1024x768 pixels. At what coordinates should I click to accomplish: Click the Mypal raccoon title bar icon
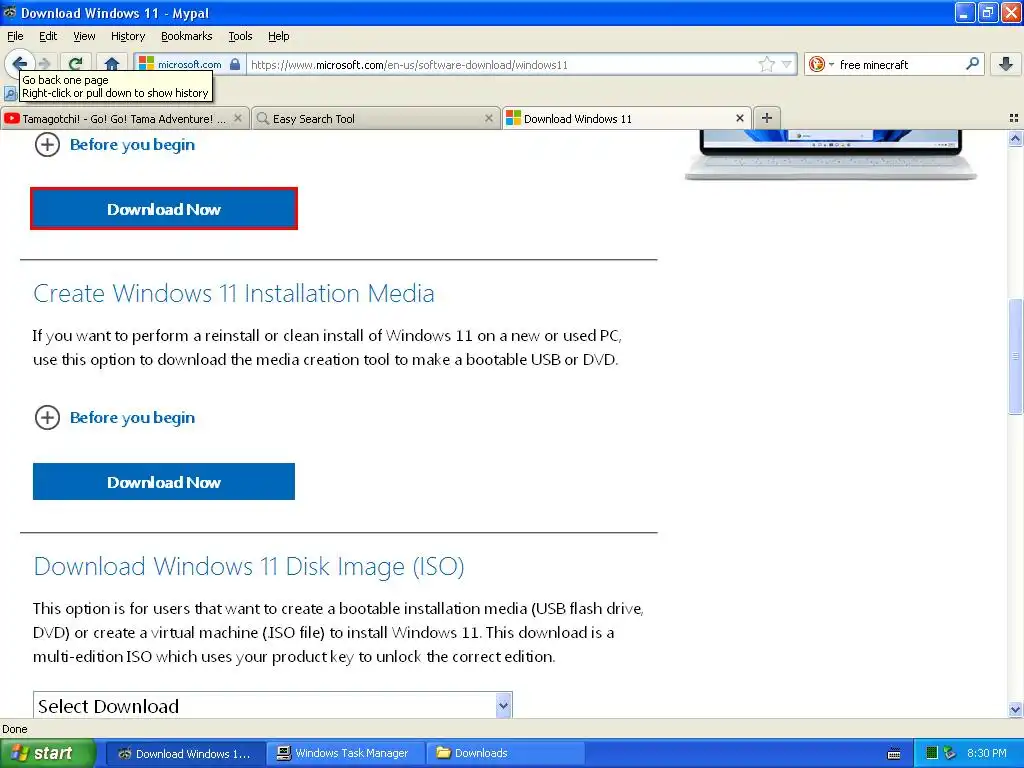point(10,12)
